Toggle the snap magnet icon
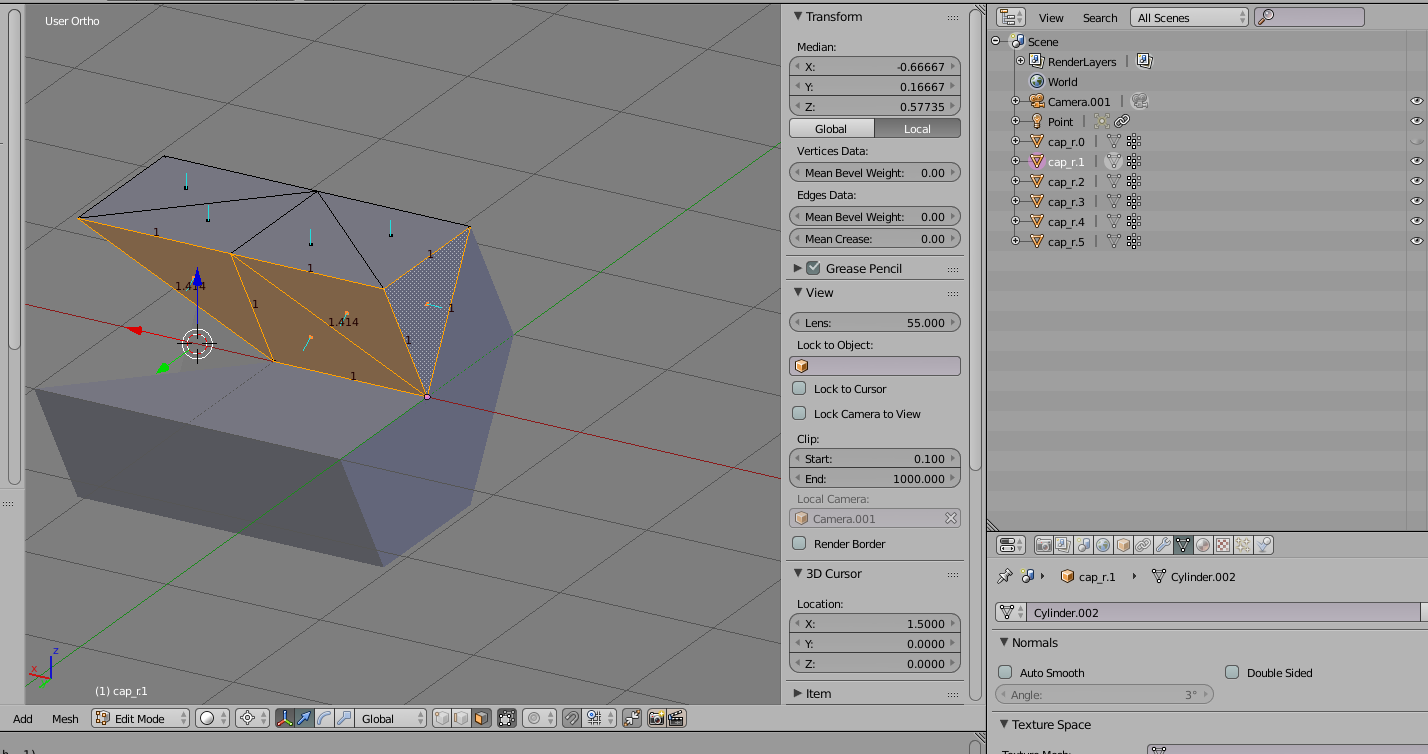1428x754 pixels. coord(571,718)
